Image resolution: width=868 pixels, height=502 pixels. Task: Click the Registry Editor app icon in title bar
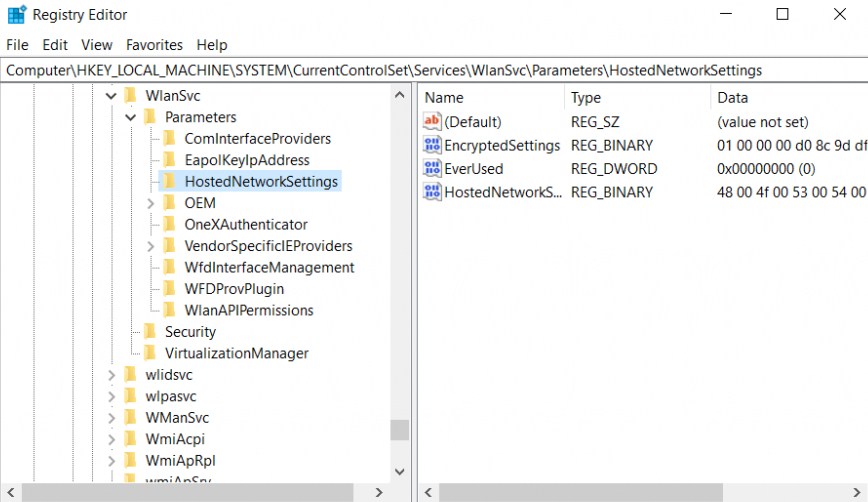click(16, 14)
